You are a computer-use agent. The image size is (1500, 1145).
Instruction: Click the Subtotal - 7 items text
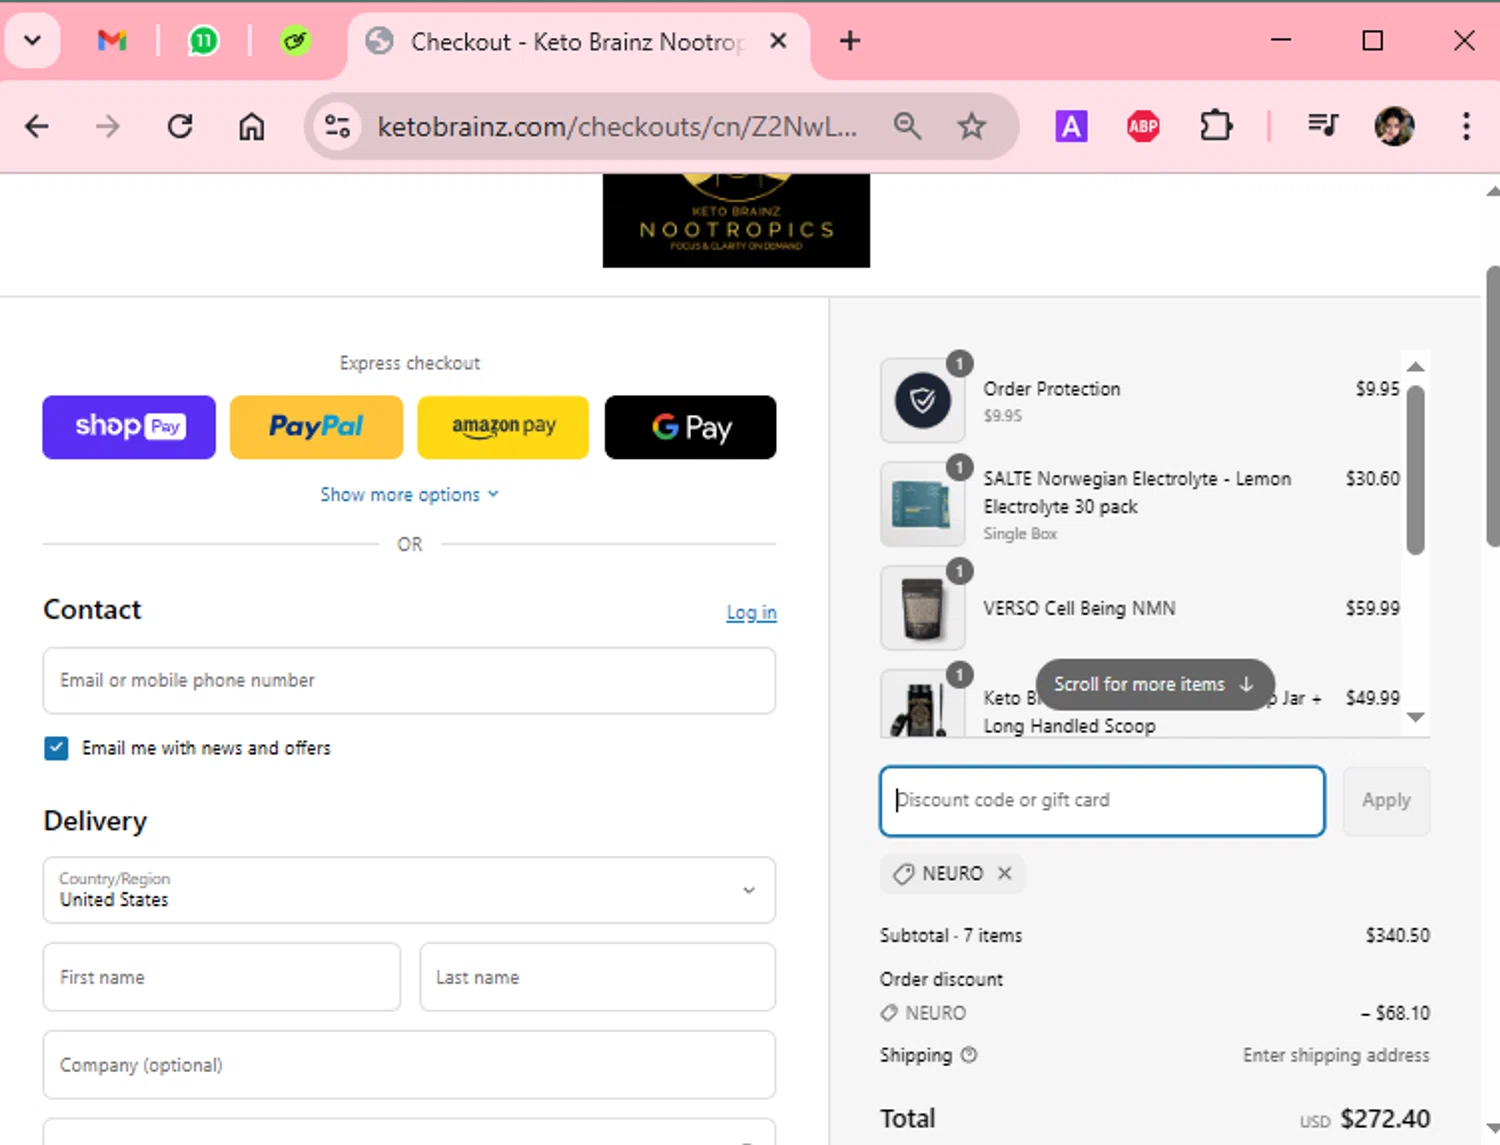[951, 936]
